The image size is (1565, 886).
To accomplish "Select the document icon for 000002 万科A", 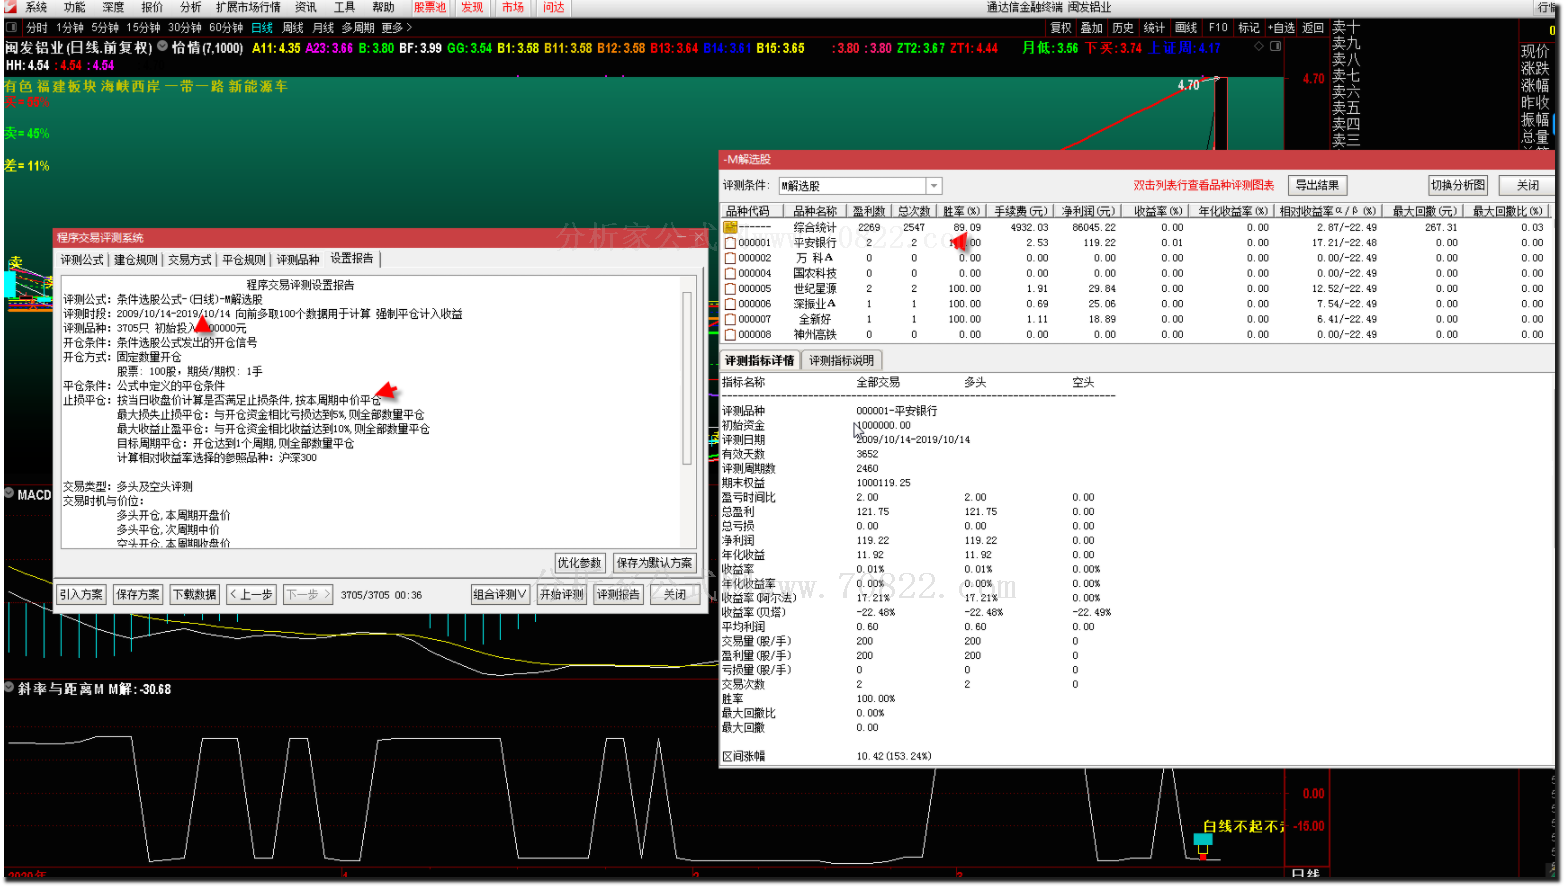I will (730, 258).
